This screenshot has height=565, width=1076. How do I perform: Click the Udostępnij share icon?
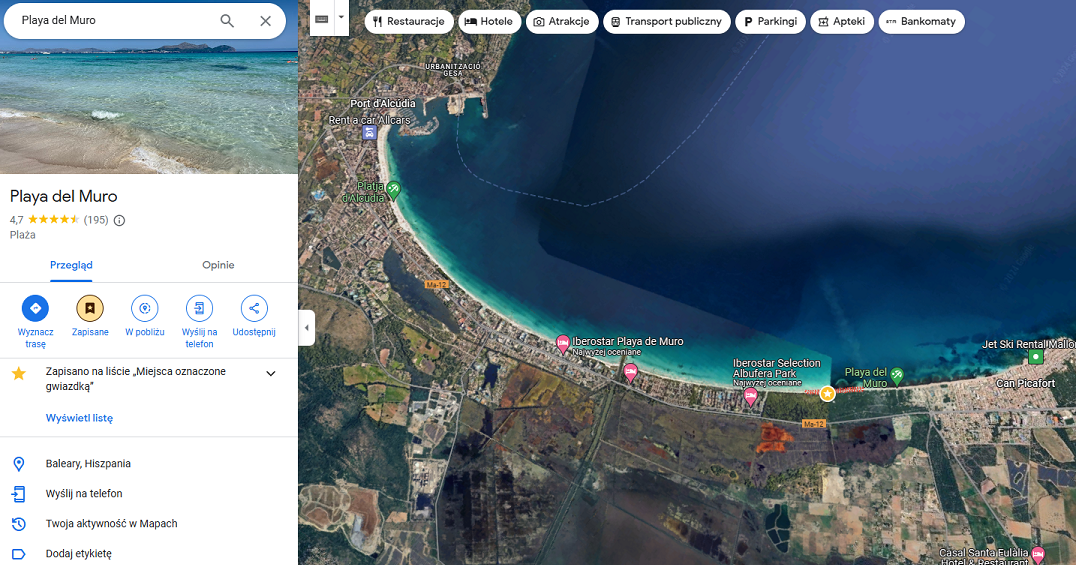tap(254, 308)
